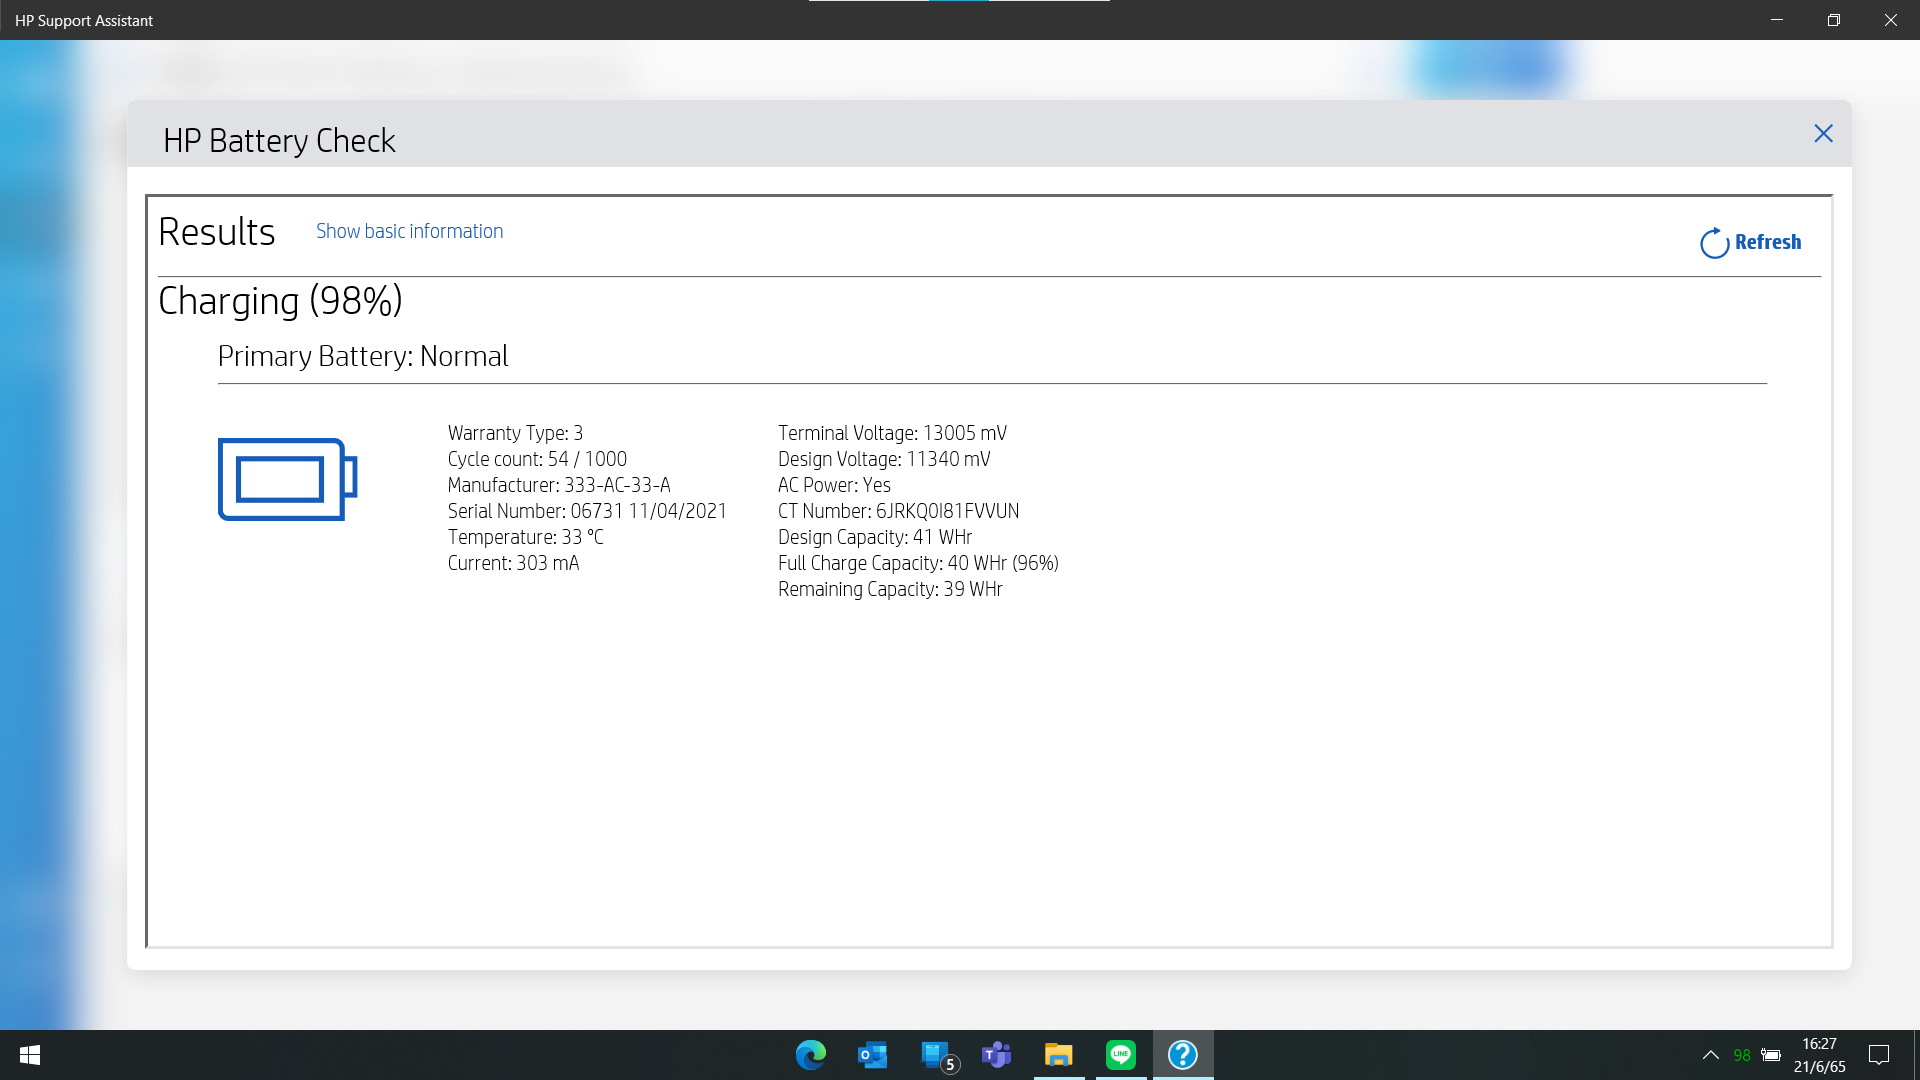Image resolution: width=1920 pixels, height=1080 pixels.
Task: Close the HP Battery Check dialog
Action: [1823, 133]
